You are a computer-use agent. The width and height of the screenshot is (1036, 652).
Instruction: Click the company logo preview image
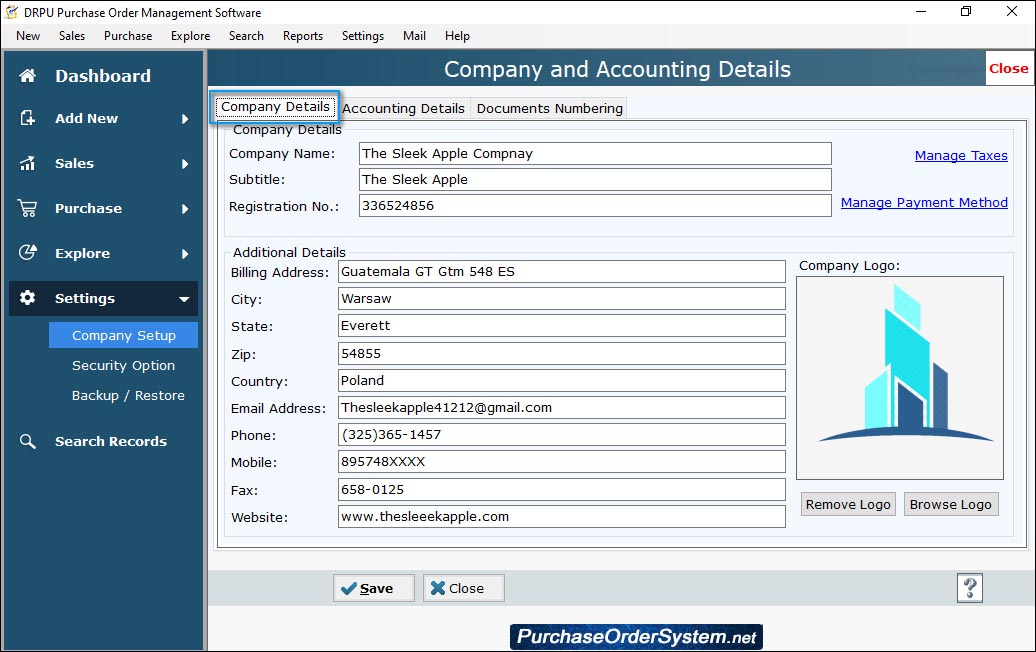coord(900,378)
